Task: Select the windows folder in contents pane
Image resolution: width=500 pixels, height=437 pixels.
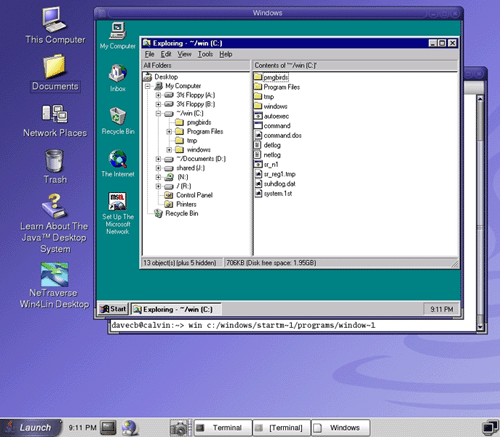Action: point(271,106)
